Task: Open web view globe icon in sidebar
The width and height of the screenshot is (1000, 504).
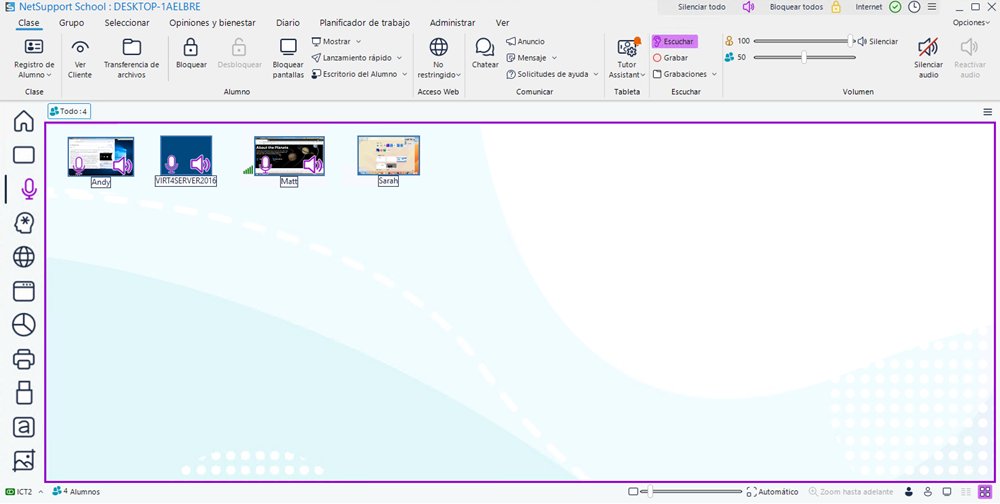Action: click(24, 257)
